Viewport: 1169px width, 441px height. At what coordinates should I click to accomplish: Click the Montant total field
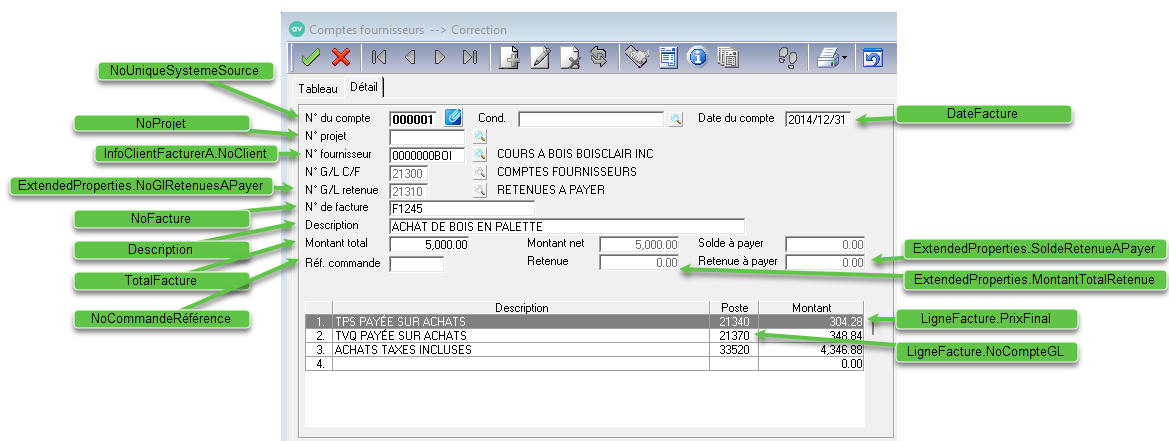[x=429, y=244]
